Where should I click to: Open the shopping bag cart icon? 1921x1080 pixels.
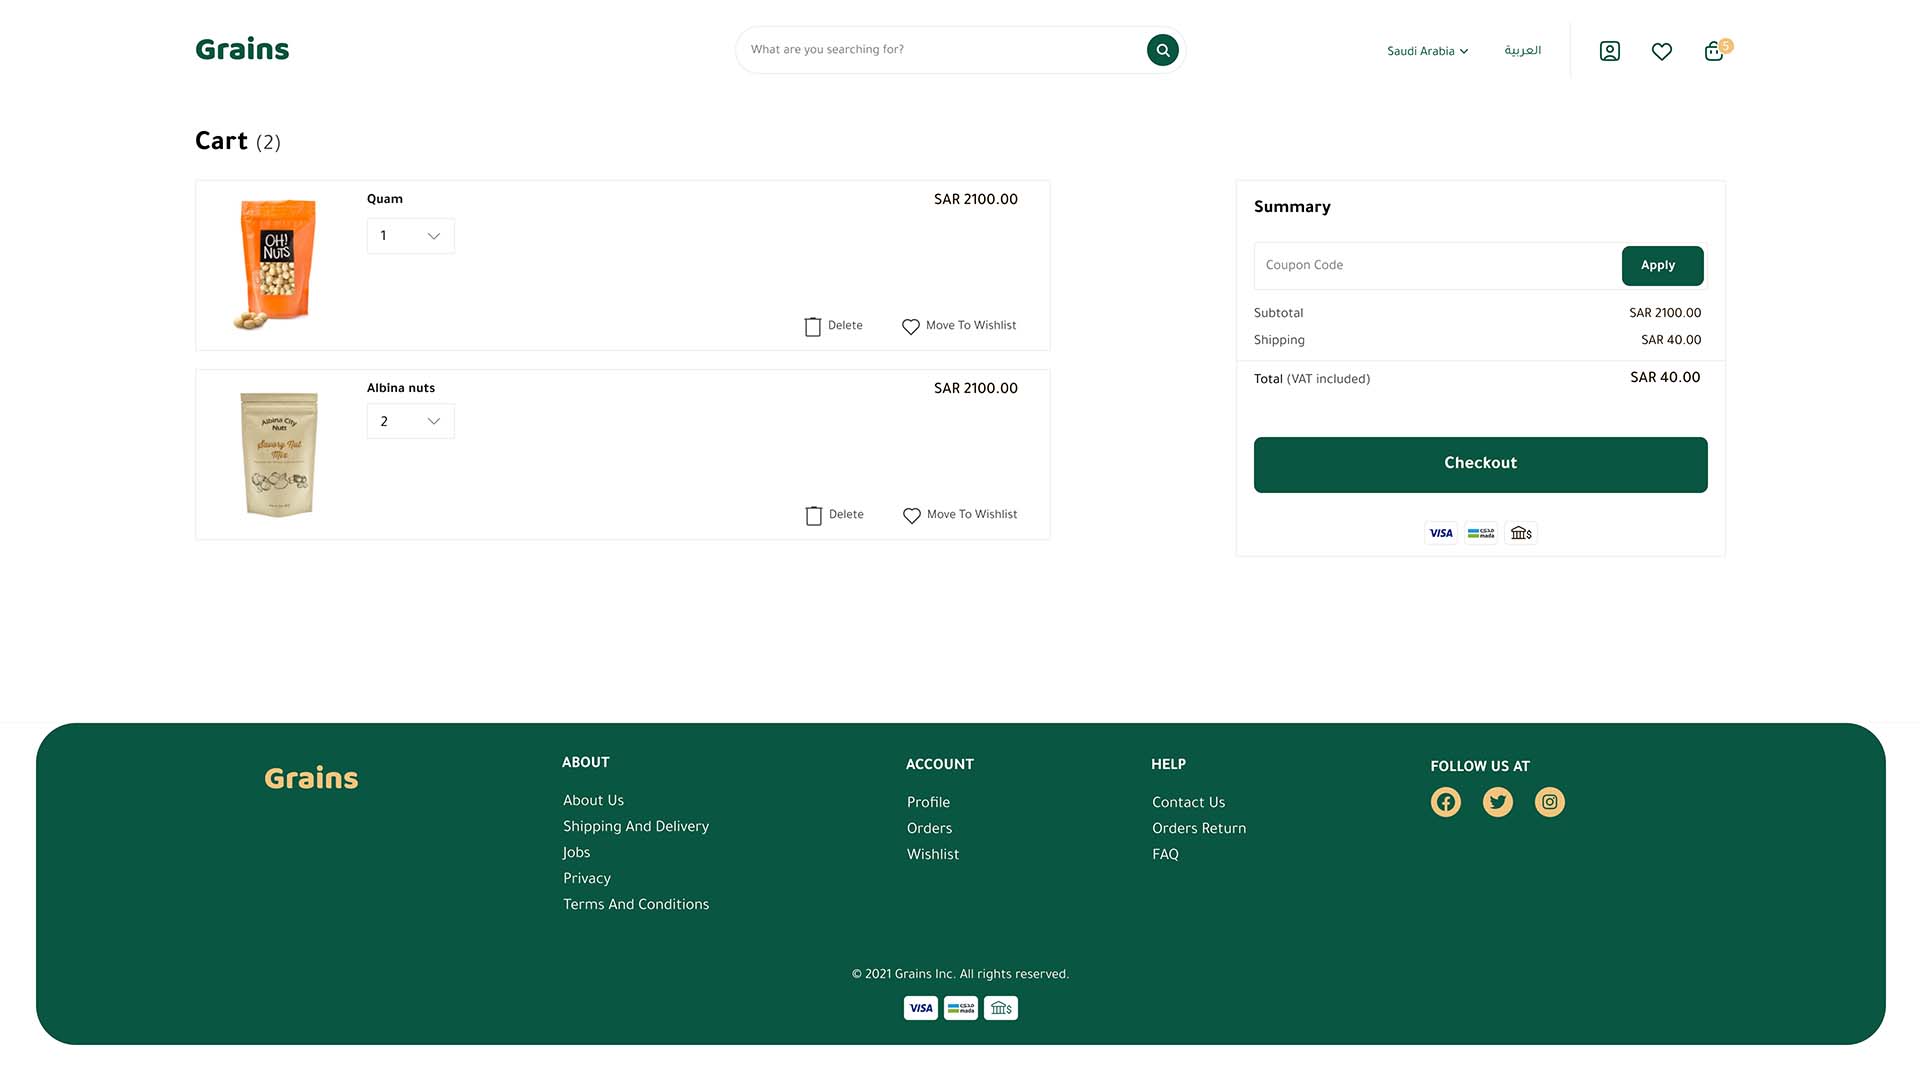(x=1714, y=51)
